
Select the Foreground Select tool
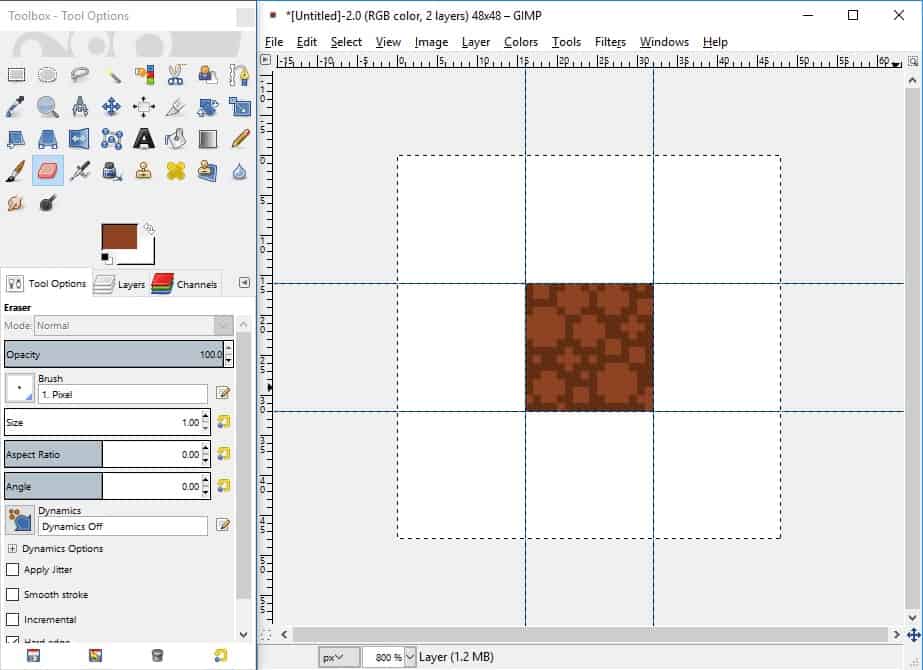pyautogui.click(x=207, y=75)
